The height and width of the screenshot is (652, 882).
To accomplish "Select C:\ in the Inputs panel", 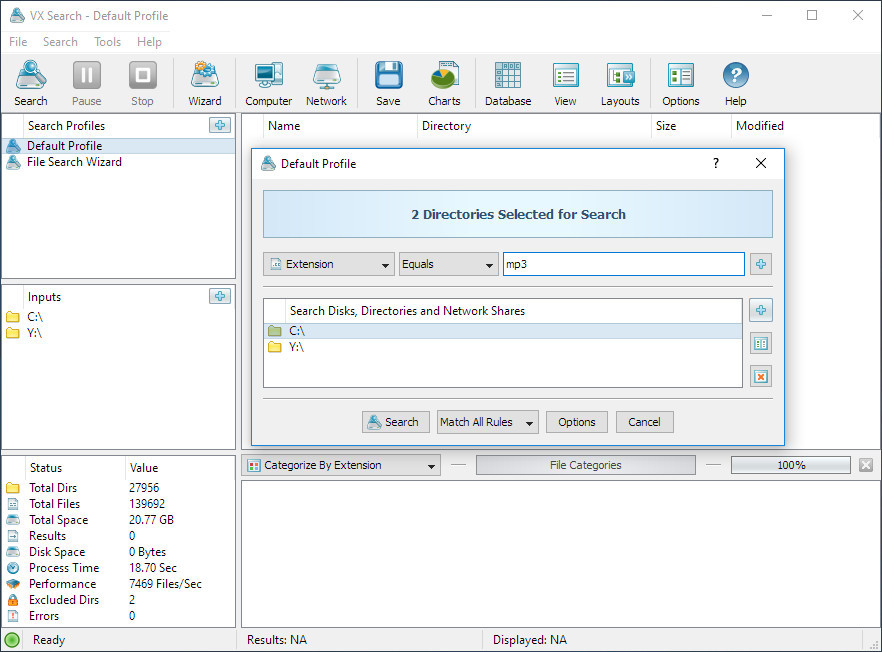I will pyautogui.click(x=118, y=317).
